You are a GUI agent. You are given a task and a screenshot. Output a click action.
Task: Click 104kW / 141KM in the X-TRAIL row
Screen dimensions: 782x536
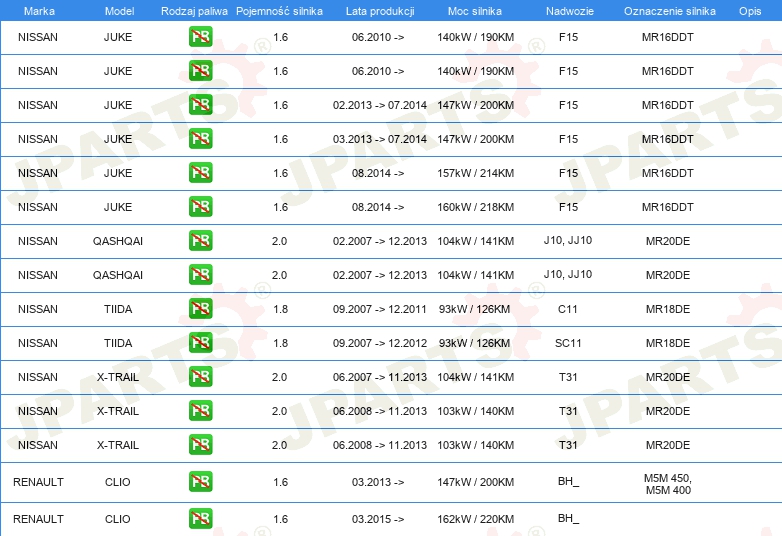(x=475, y=377)
